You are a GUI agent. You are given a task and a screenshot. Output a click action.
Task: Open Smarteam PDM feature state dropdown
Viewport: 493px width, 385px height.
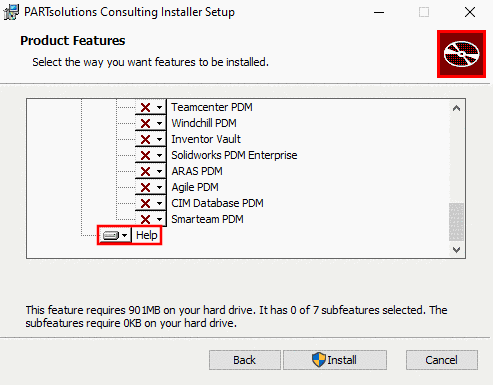point(150,219)
